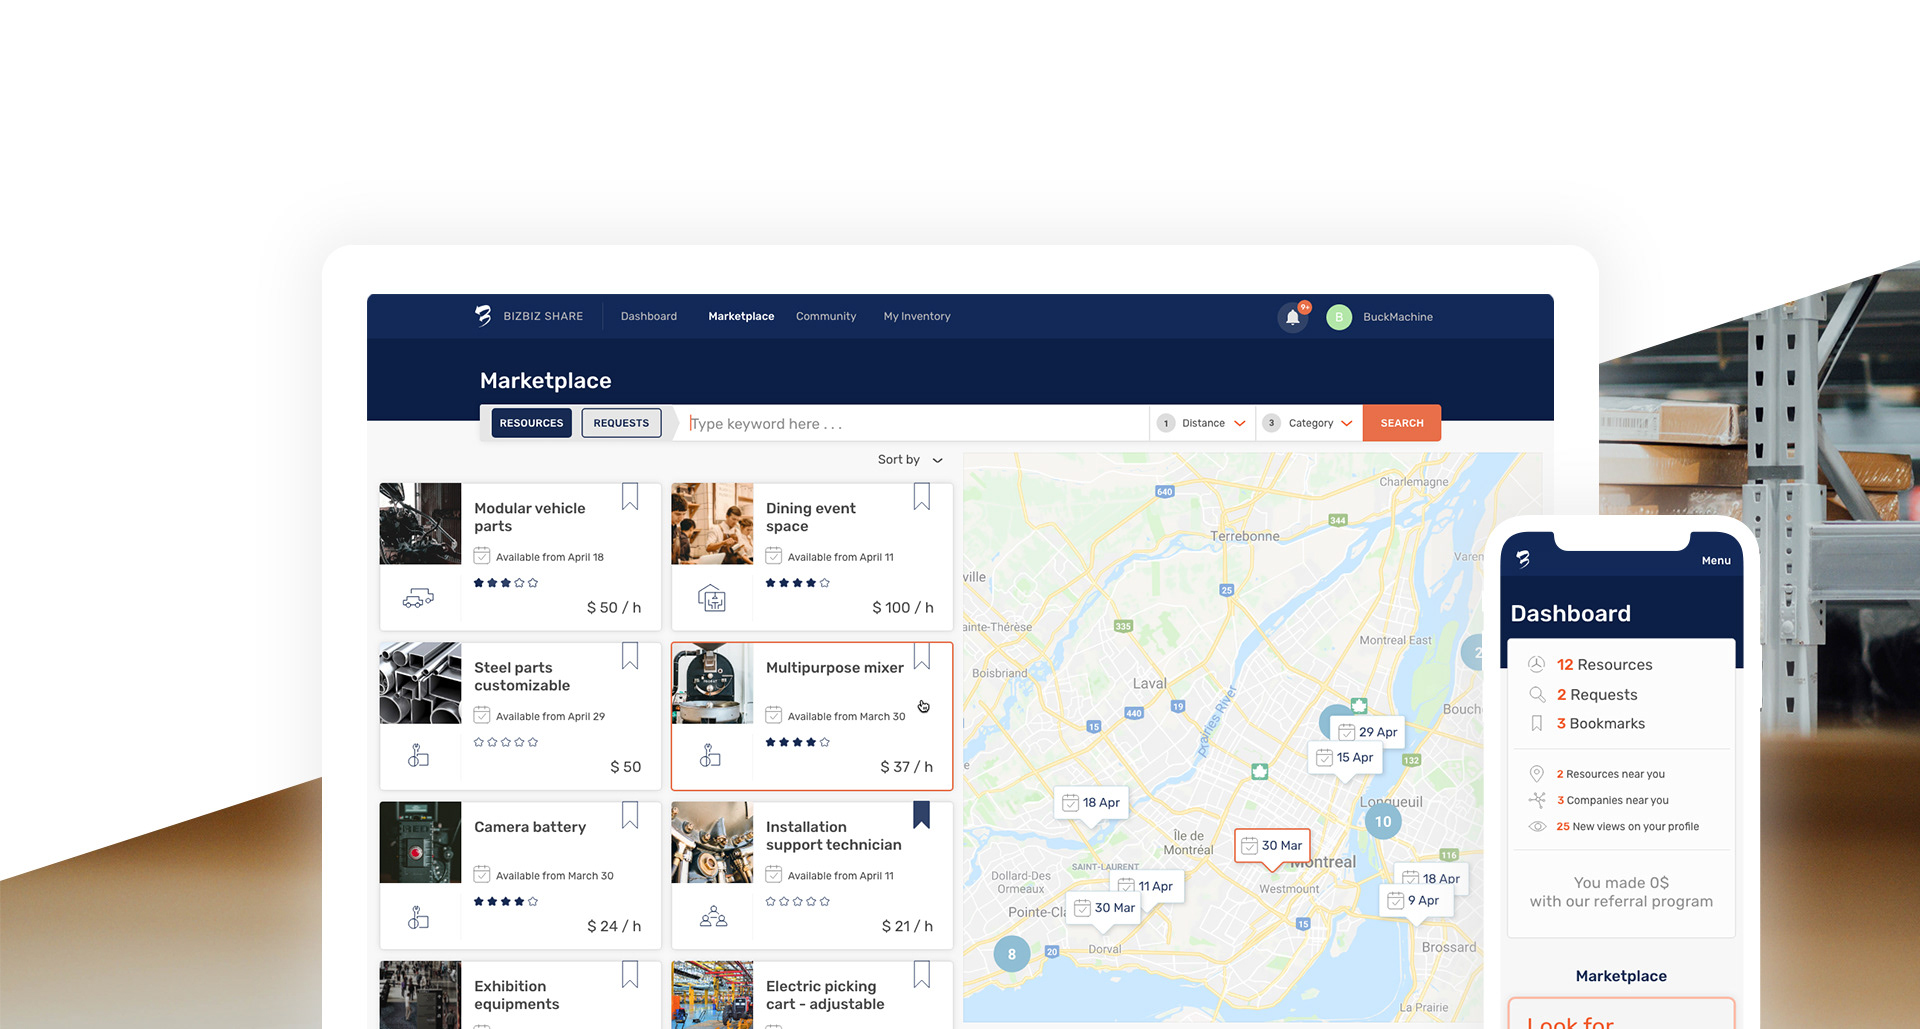Click the location pin icon beside Resources near you

1537,774
